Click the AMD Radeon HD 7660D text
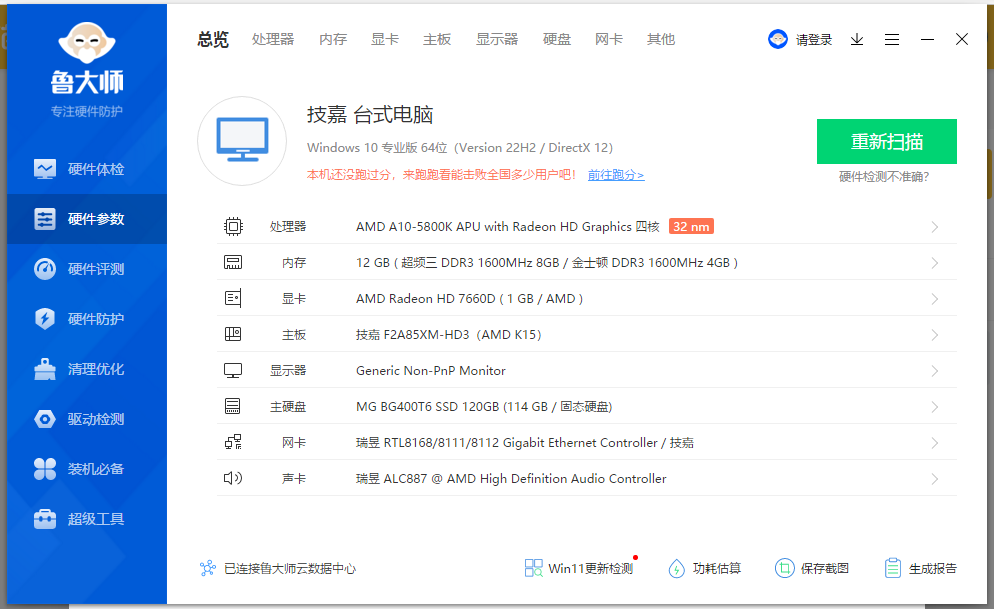The width and height of the screenshot is (994, 609). (469, 298)
